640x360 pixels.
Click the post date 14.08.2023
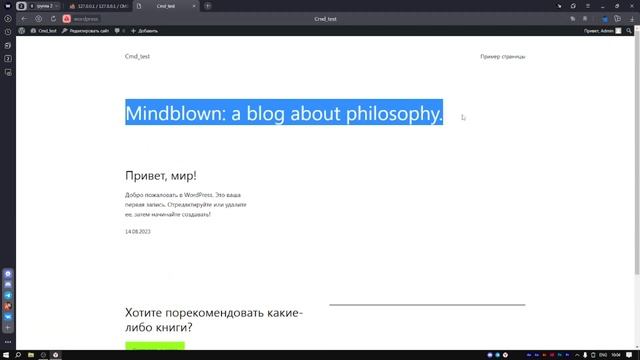138,231
